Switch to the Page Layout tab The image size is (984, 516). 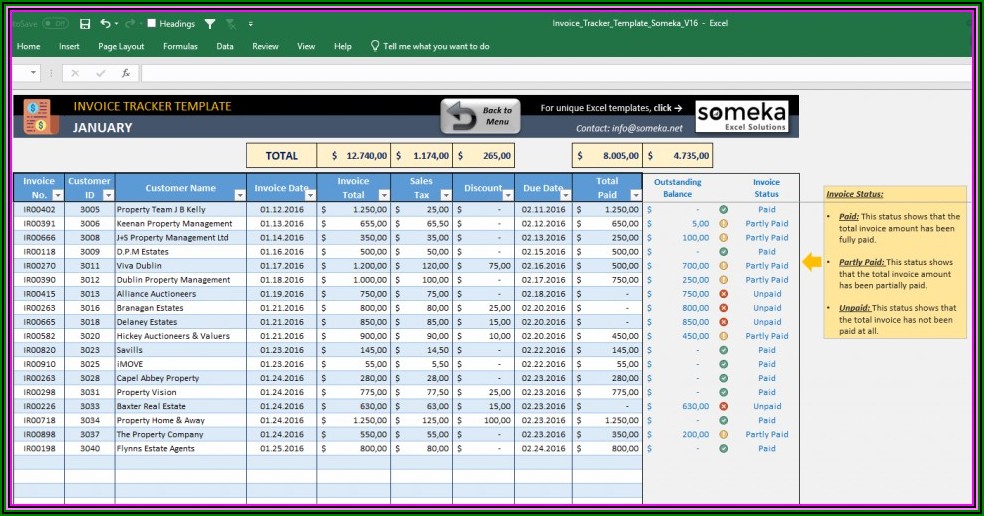click(x=121, y=46)
